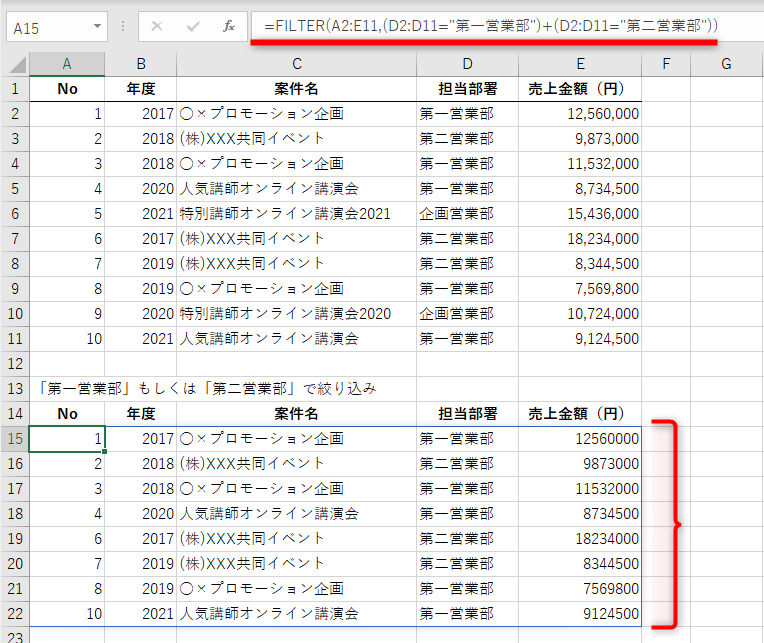Click the Insert Function fx icon
This screenshot has height=643, width=764.
(x=229, y=26)
